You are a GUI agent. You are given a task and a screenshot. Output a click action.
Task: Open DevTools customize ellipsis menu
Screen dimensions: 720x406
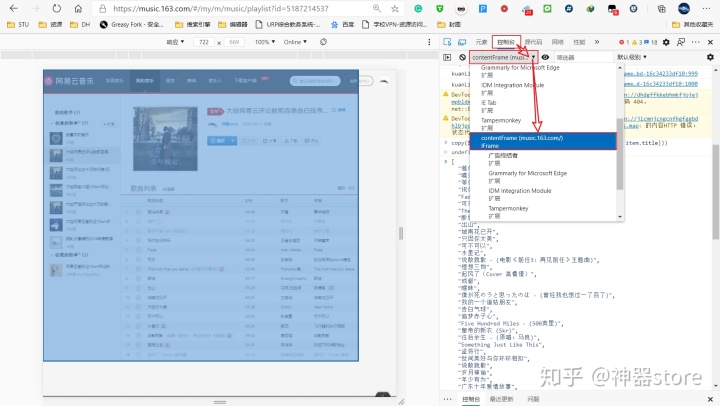(696, 42)
